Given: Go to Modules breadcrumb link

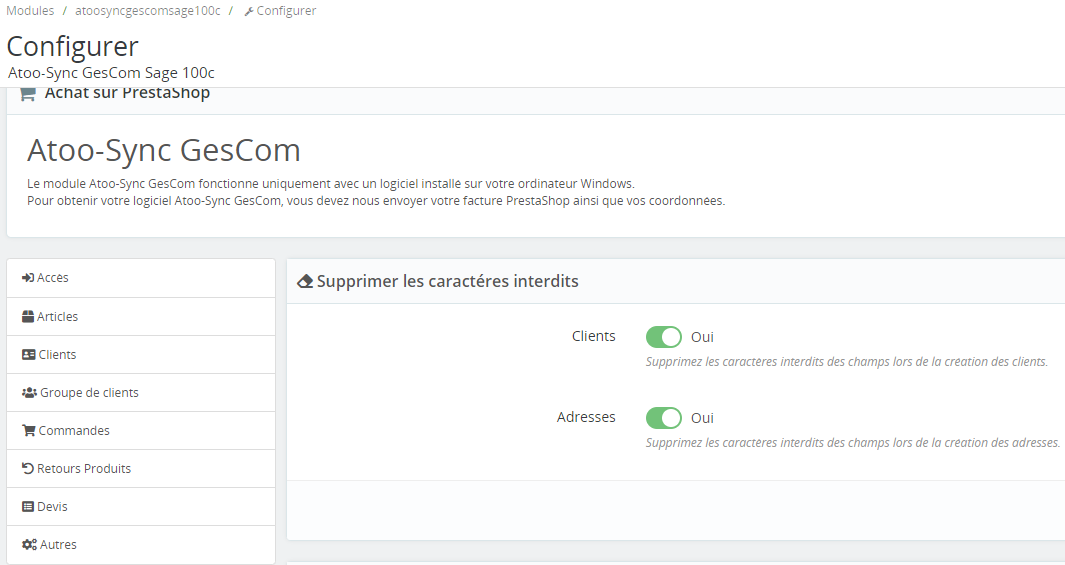Looking at the screenshot, I should click(30, 11).
